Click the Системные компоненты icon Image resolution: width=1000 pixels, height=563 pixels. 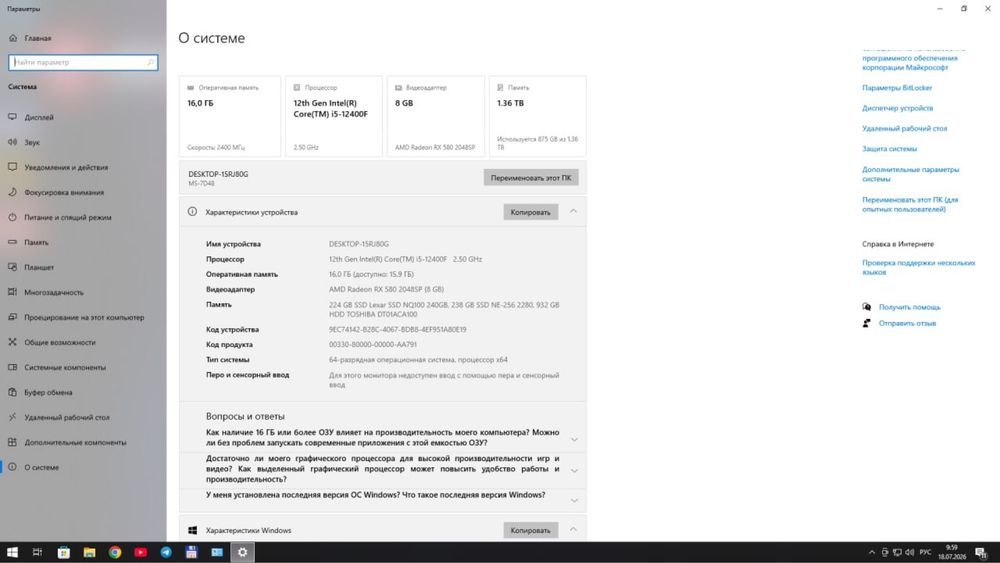13,367
